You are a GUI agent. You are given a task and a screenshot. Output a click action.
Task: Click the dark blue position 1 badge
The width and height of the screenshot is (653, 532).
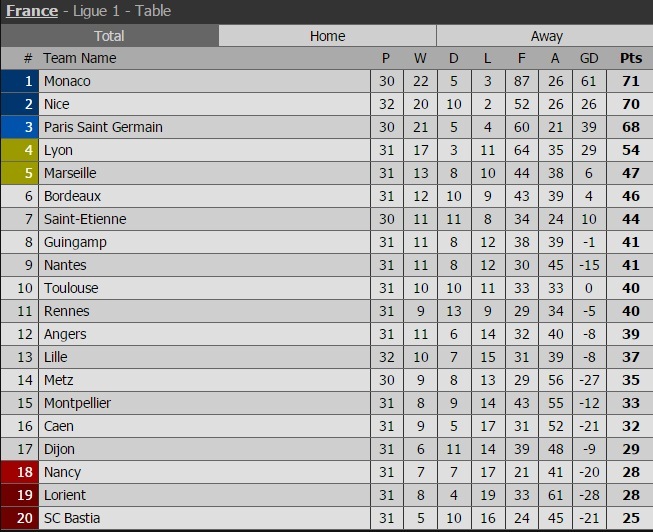click(19, 81)
